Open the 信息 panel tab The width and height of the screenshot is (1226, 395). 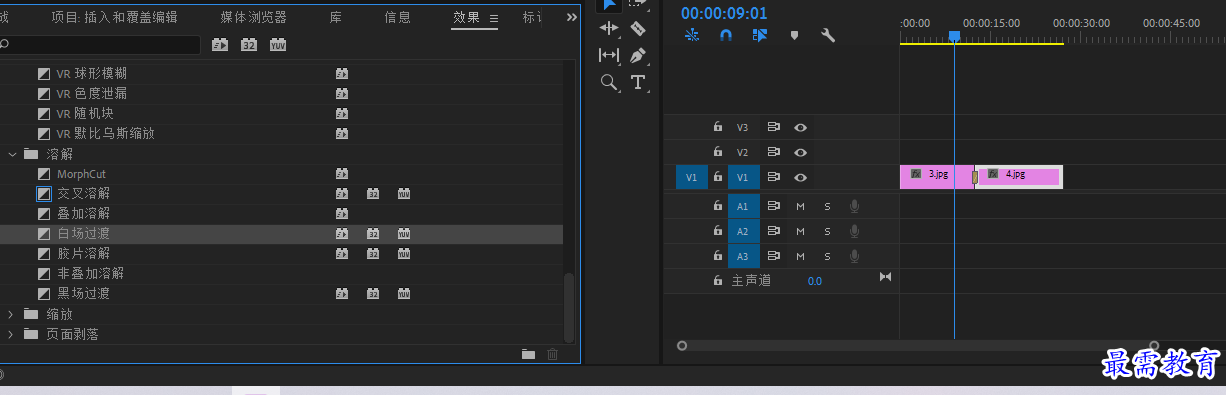pos(397,17)
